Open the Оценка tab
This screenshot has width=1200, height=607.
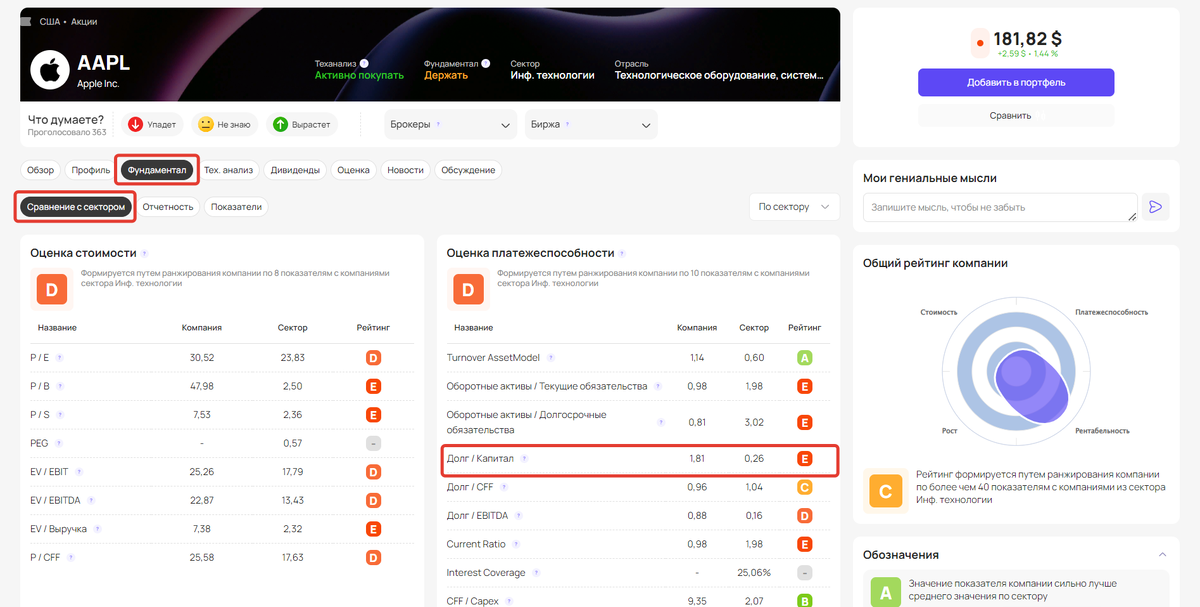[x=354, y=170]
